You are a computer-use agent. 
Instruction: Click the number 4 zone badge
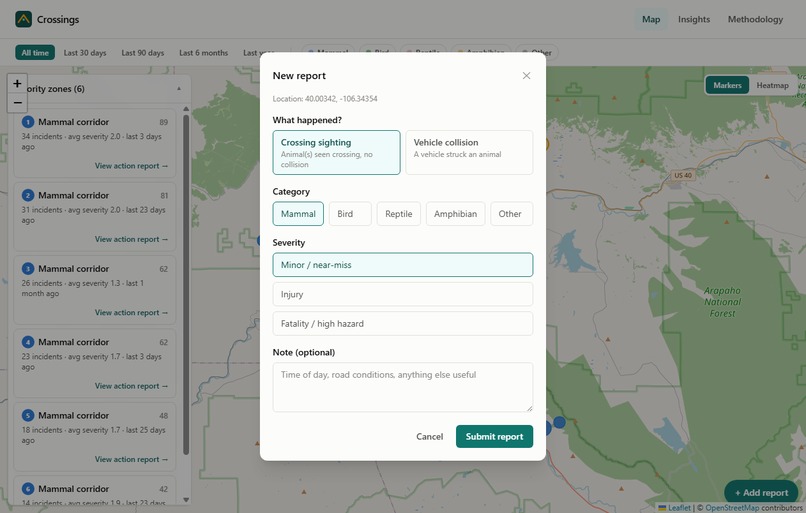[28, 342]
